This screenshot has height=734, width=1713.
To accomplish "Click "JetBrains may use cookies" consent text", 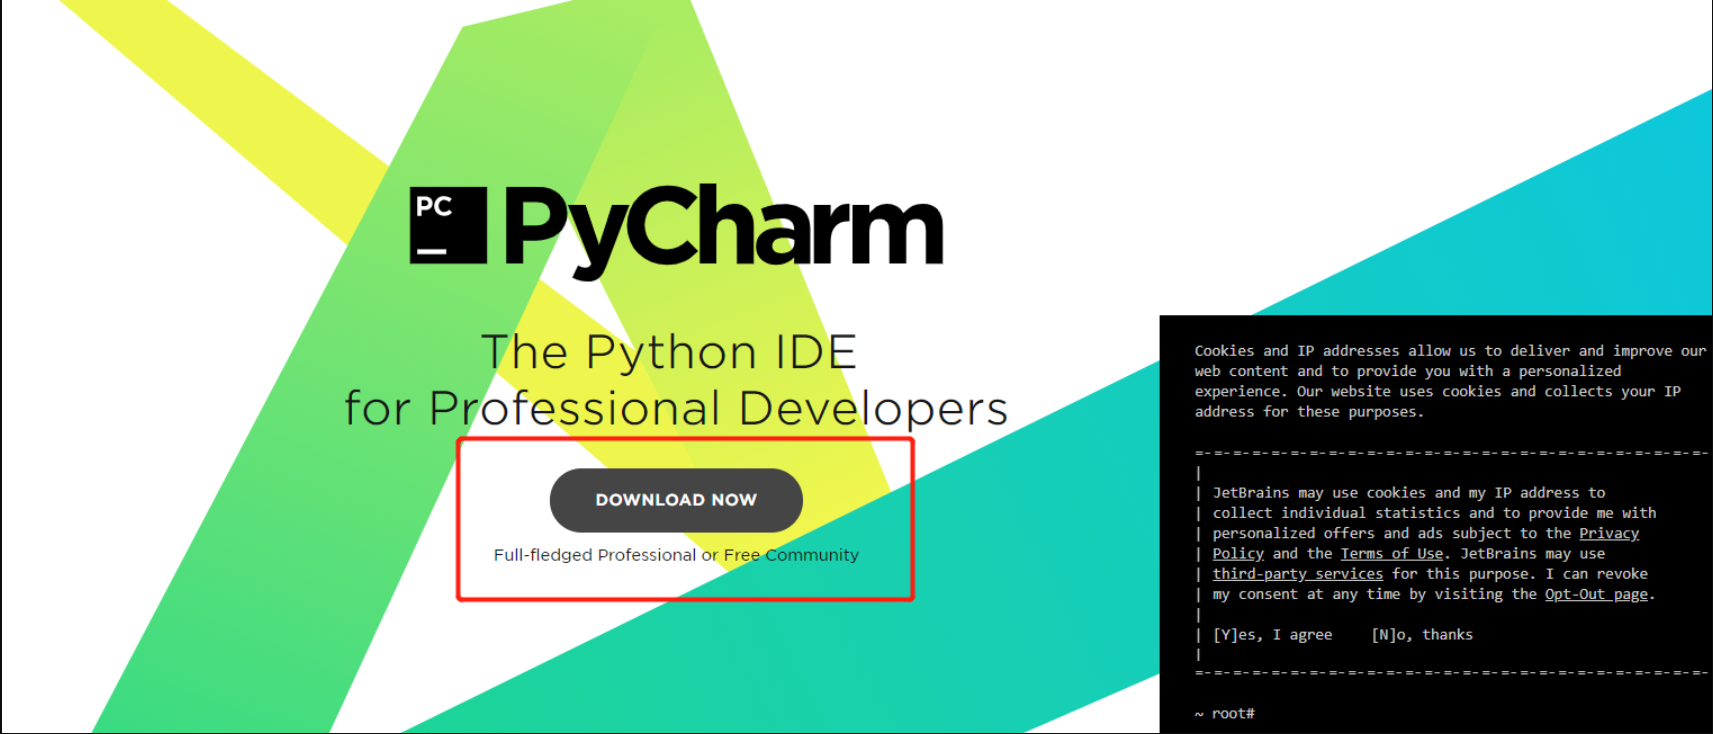I will (x=1434, y=543).
